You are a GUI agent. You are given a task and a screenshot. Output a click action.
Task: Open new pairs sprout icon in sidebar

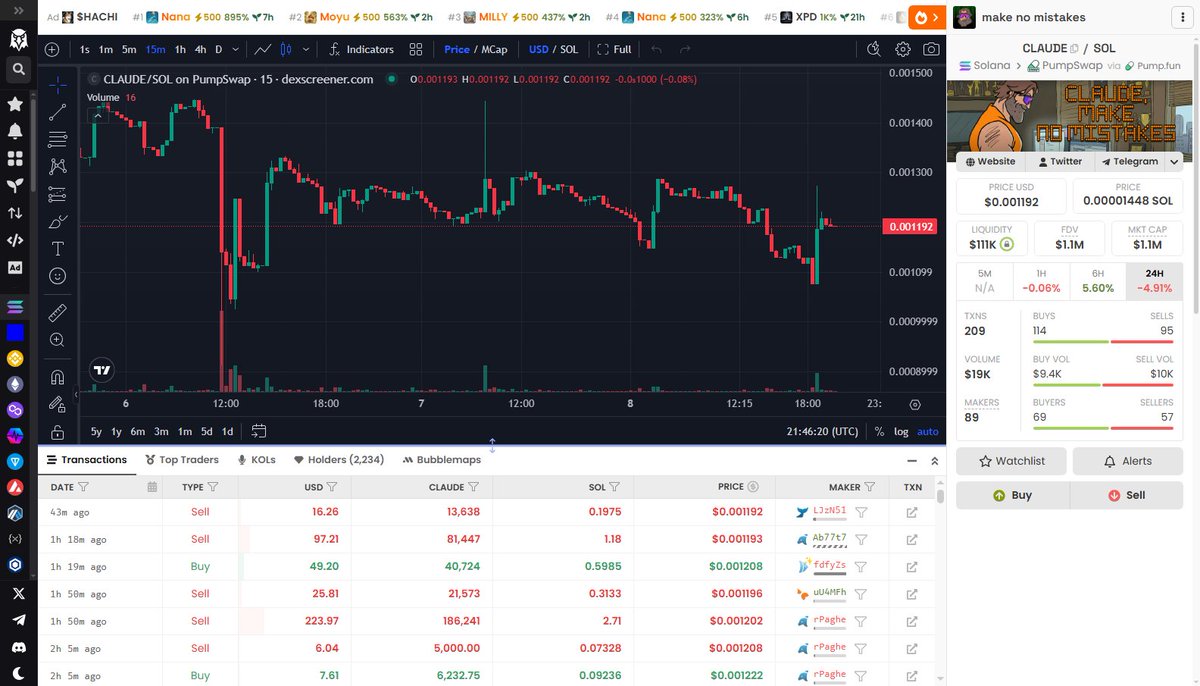tap(15, 185)
